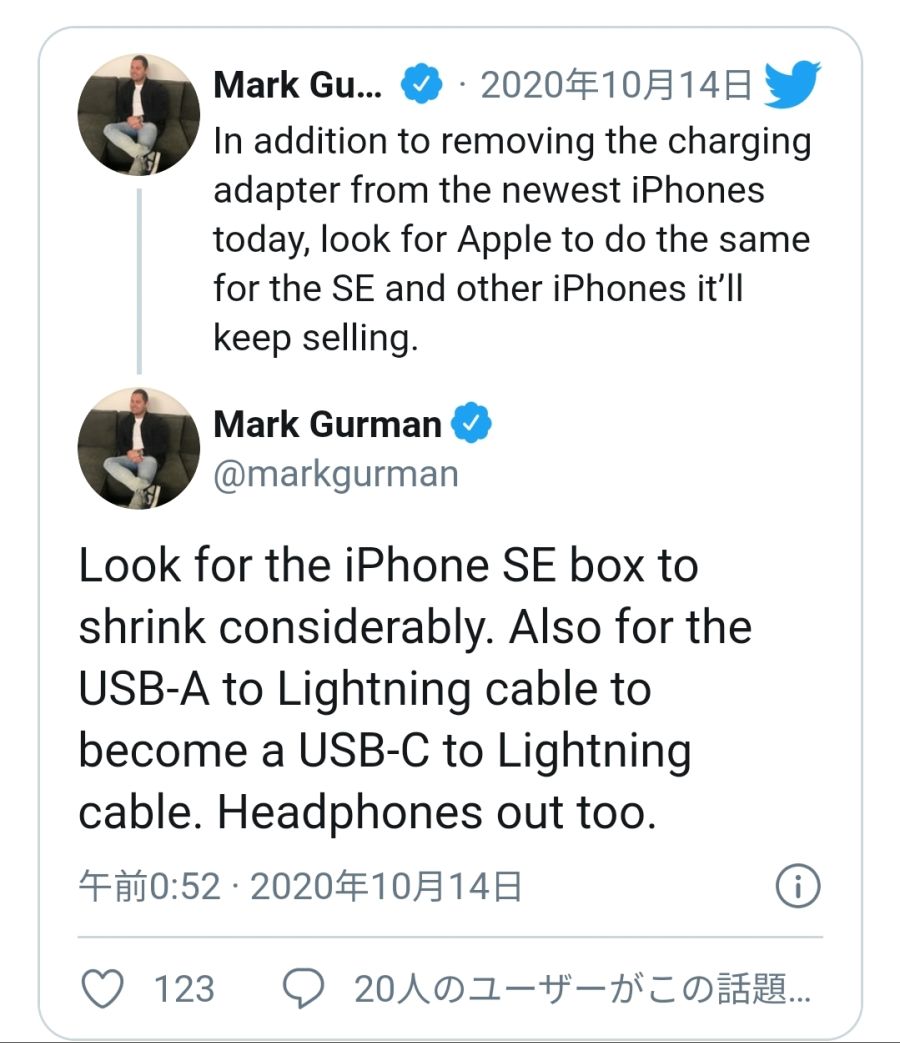
Task: Open the '20人のユーザーがこの話題…' conversation link
Action: [x=582, y=989]
